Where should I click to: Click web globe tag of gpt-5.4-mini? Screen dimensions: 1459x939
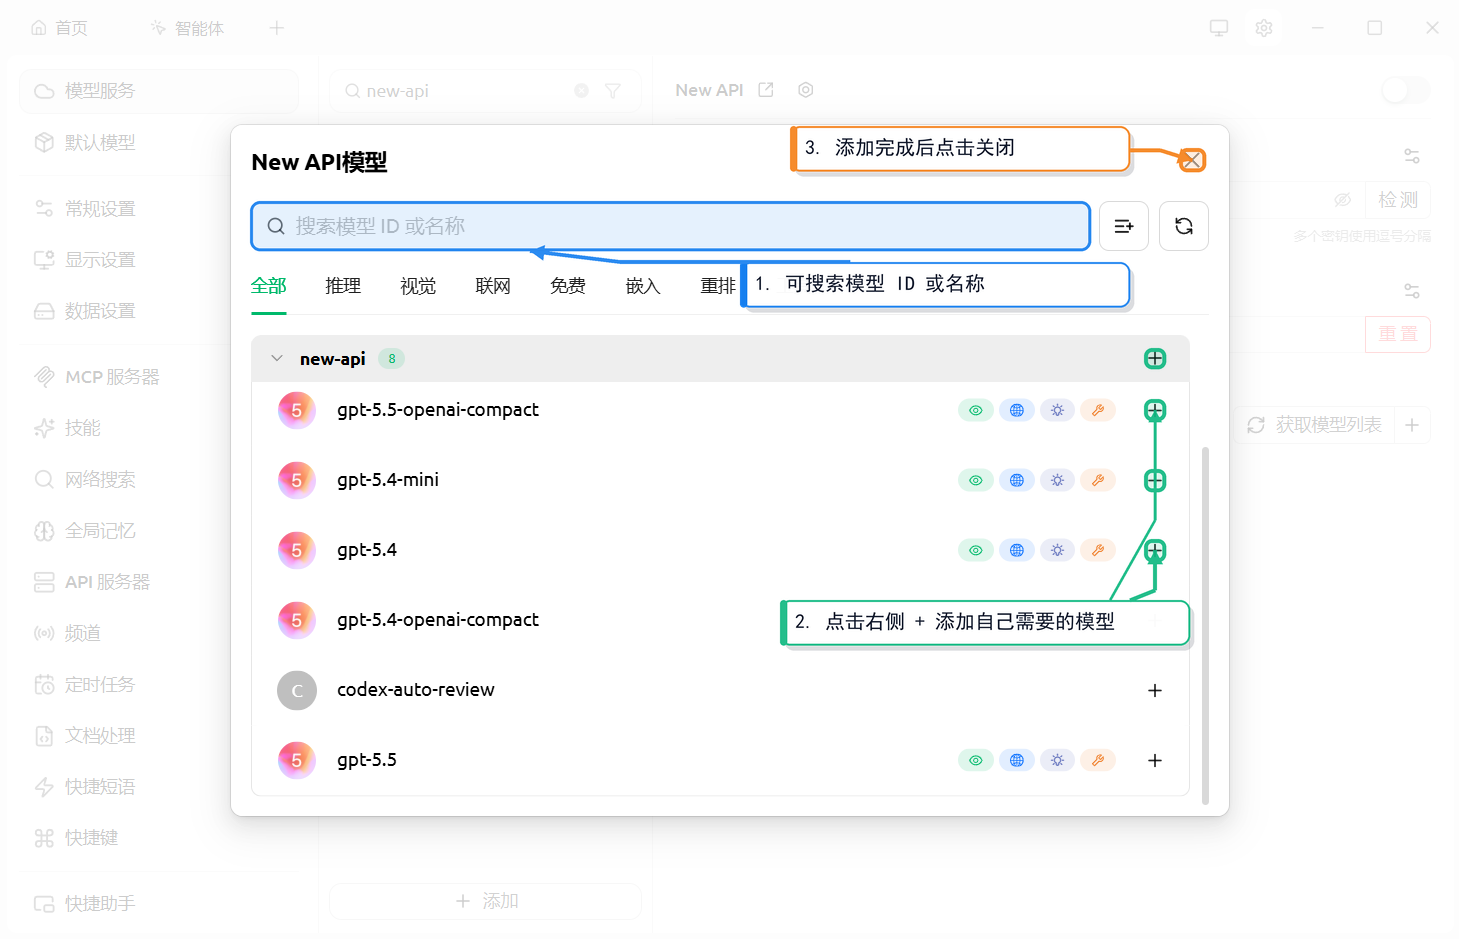(x=1017, y=480)
